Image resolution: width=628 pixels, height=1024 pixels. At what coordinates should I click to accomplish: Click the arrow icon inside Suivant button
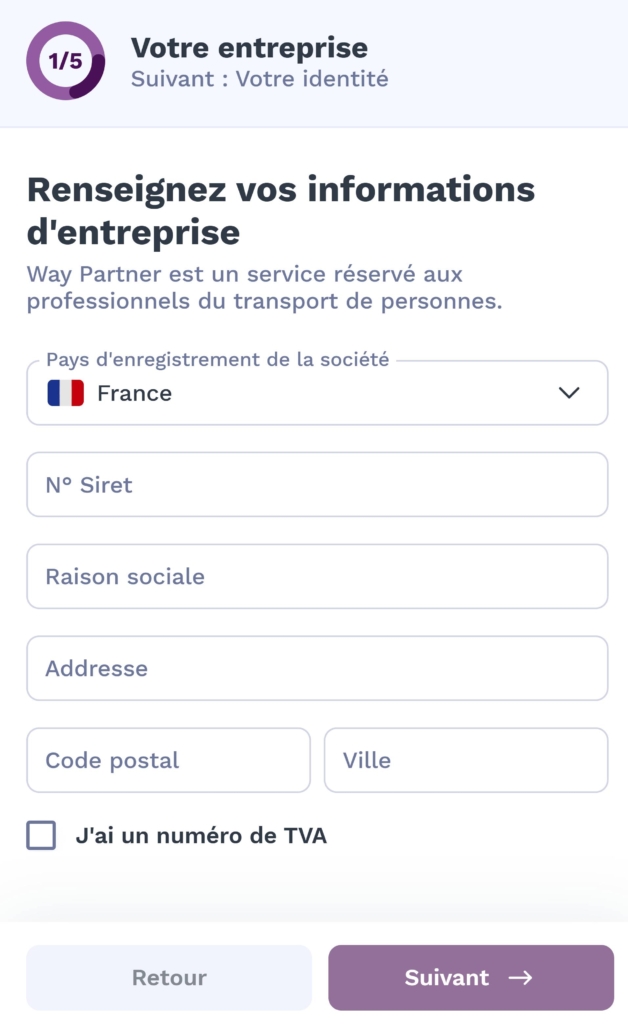[520, 978]
